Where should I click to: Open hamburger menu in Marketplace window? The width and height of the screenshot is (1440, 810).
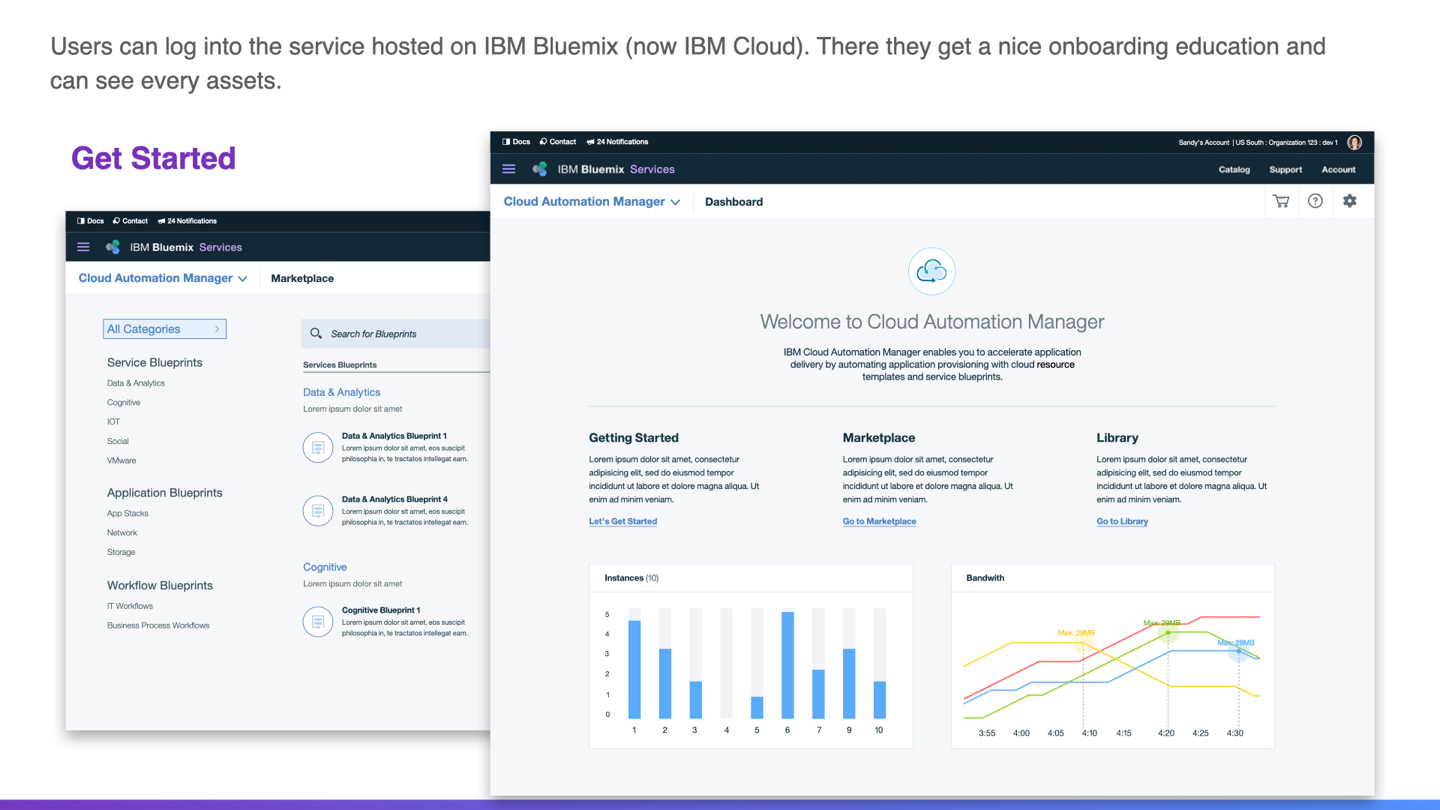pos(83,247)
